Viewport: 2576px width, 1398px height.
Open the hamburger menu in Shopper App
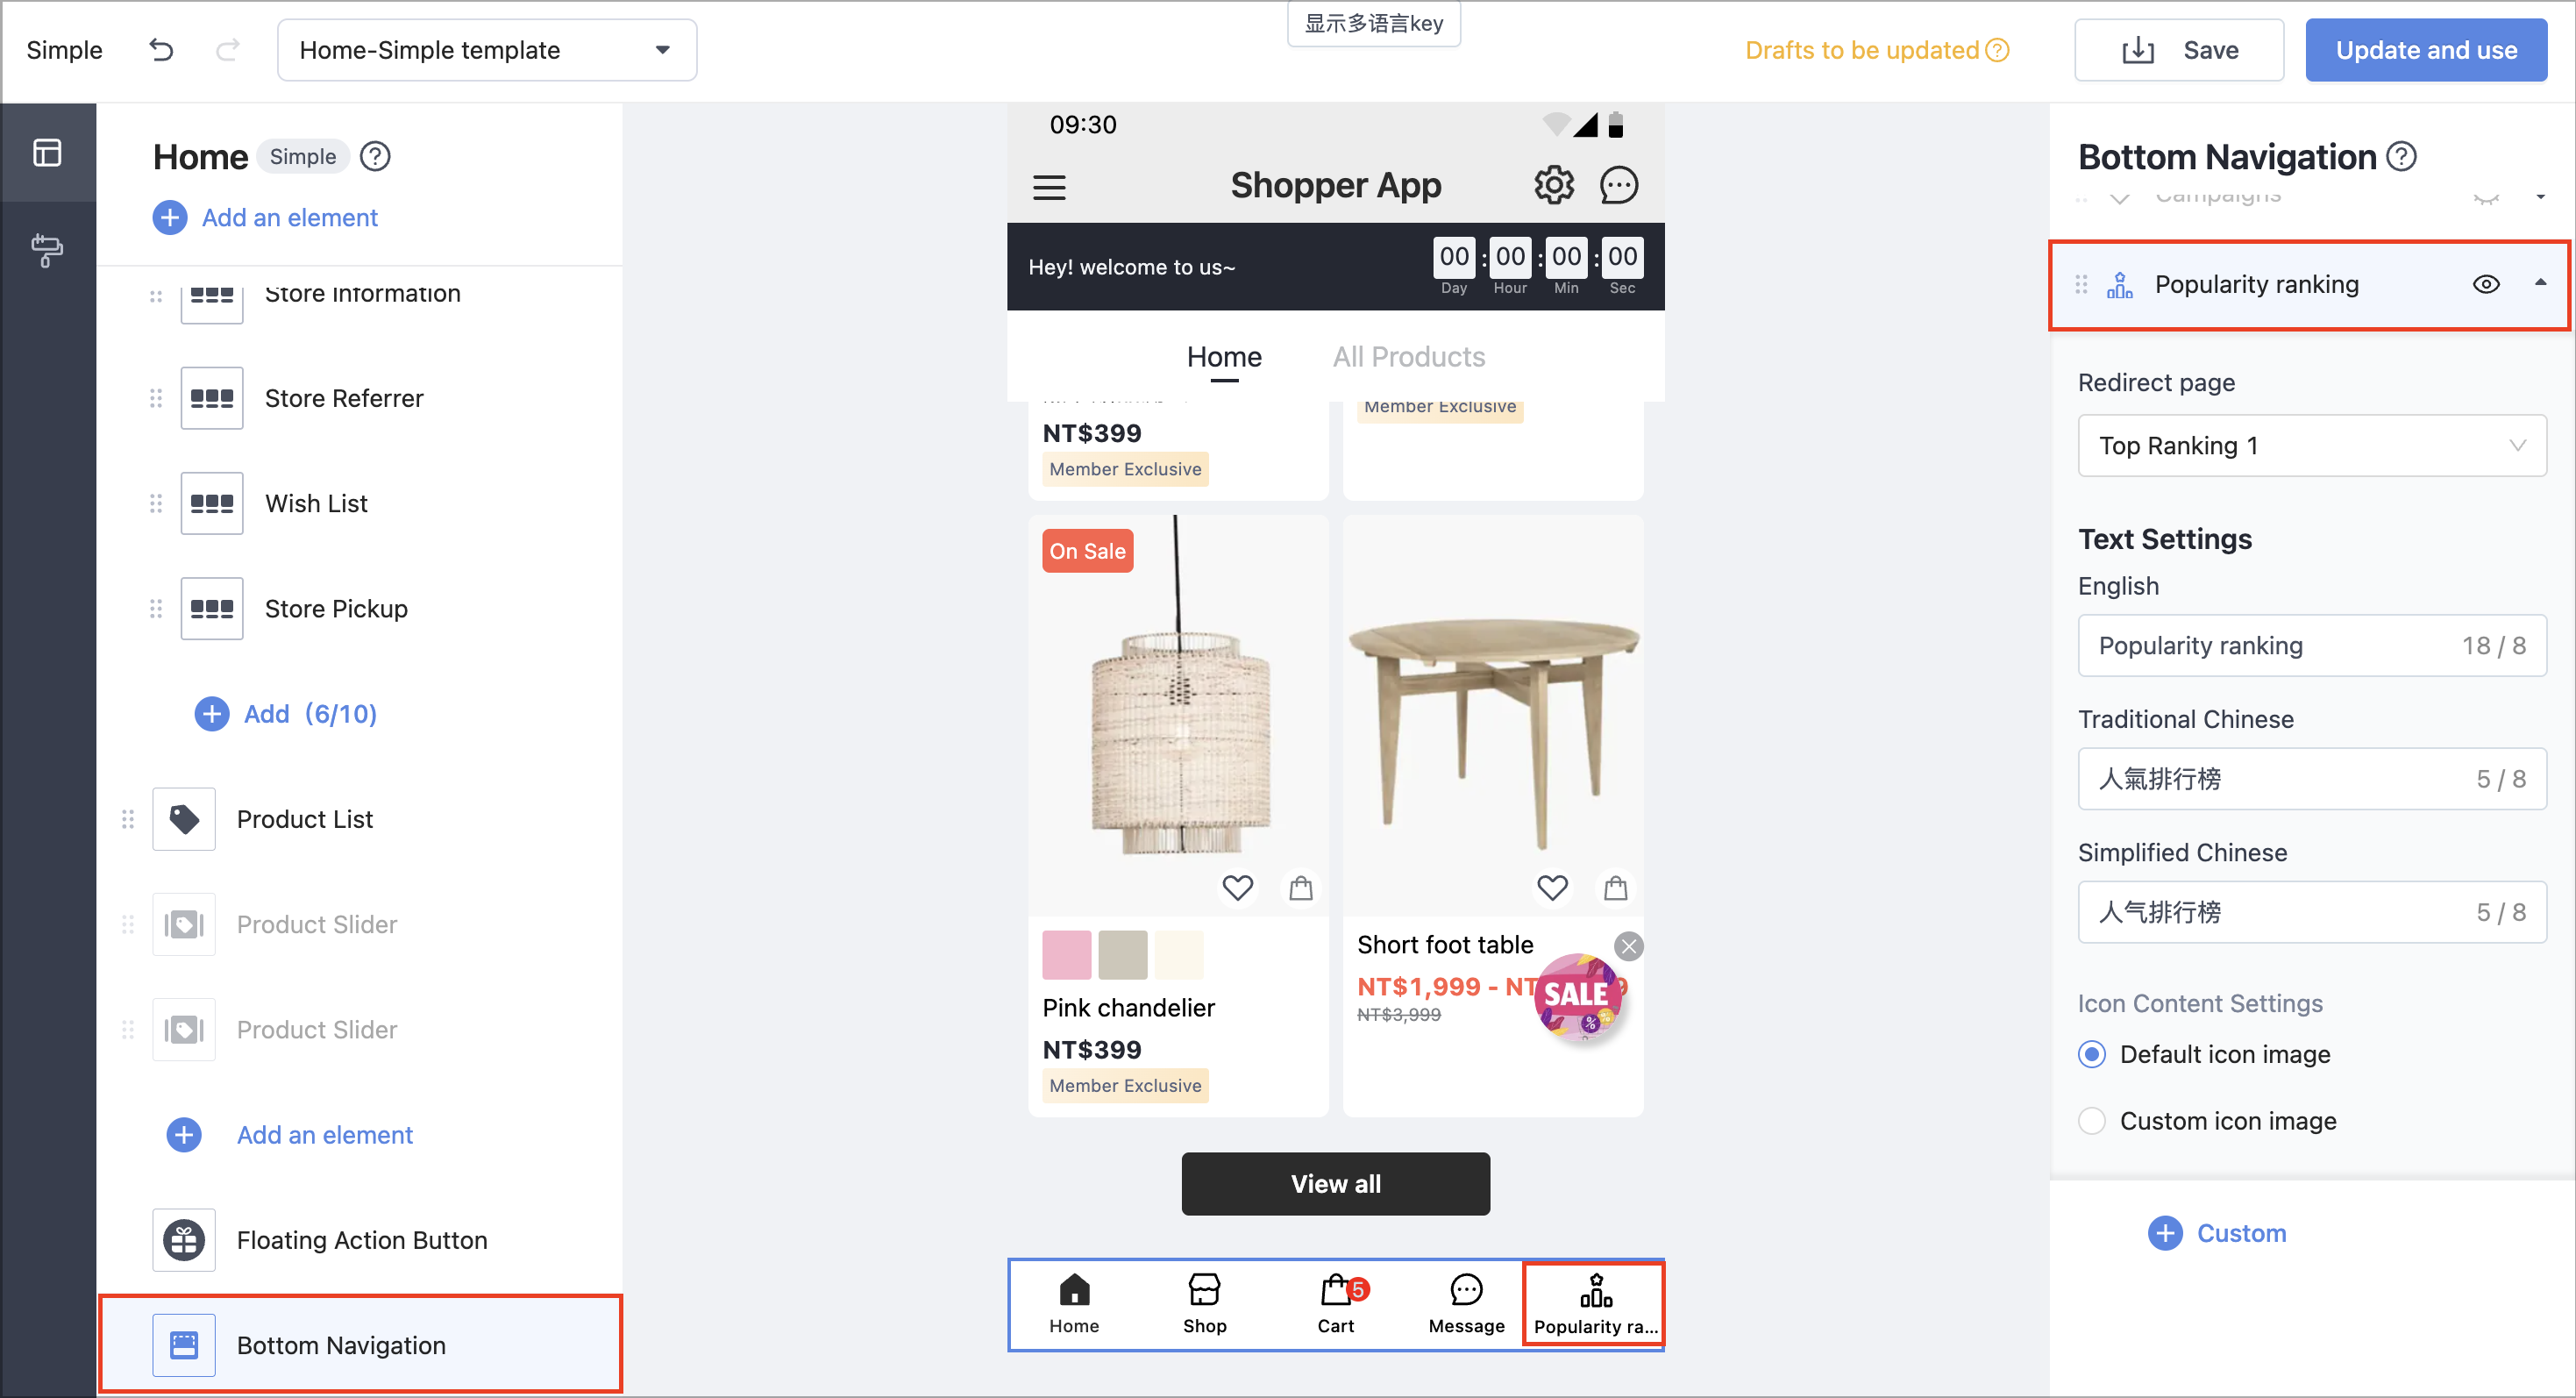pos(1049,186)
